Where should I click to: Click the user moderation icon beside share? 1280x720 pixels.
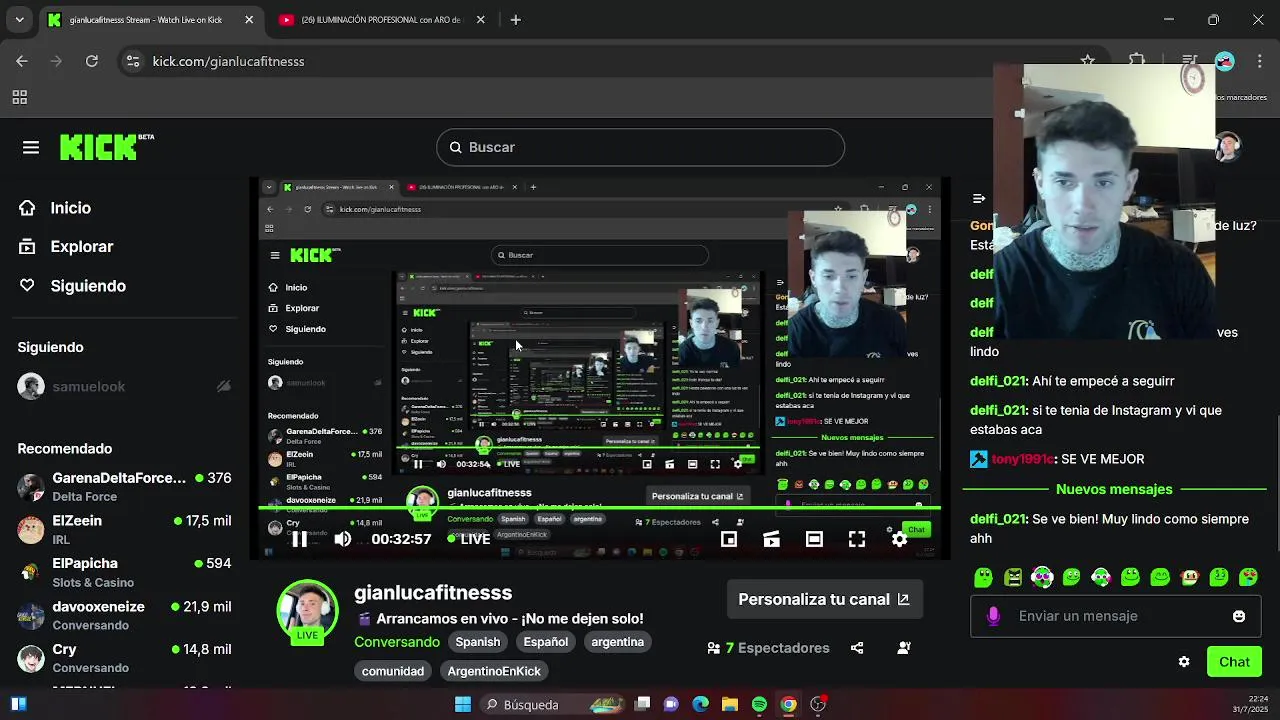click(904, 648)
